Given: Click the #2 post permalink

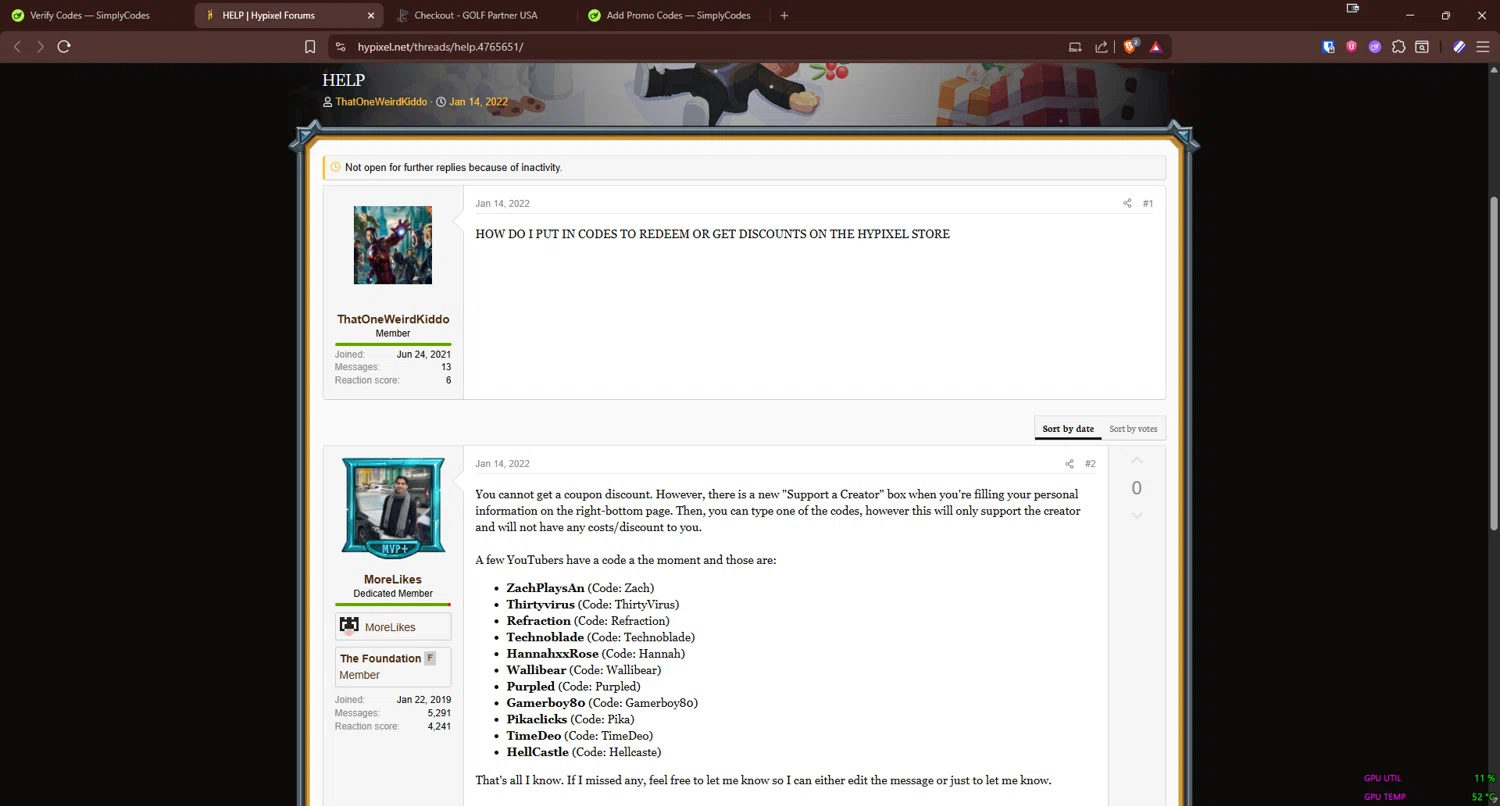Looking at the screenshot, I should click(x=1090, y=464).
